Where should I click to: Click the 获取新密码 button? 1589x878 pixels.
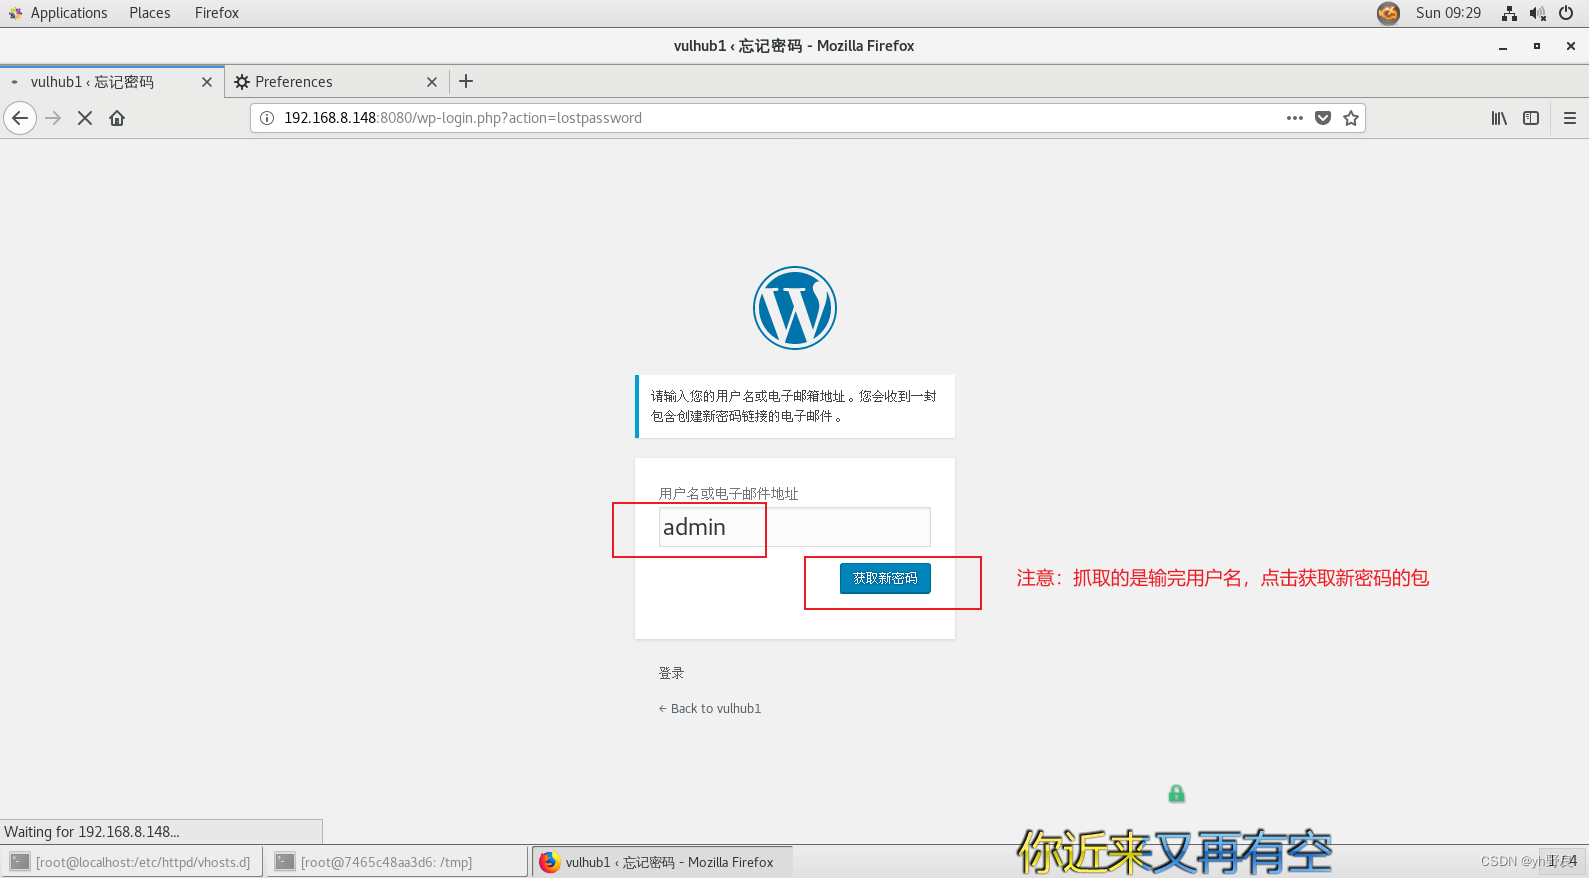click(885, 578)
